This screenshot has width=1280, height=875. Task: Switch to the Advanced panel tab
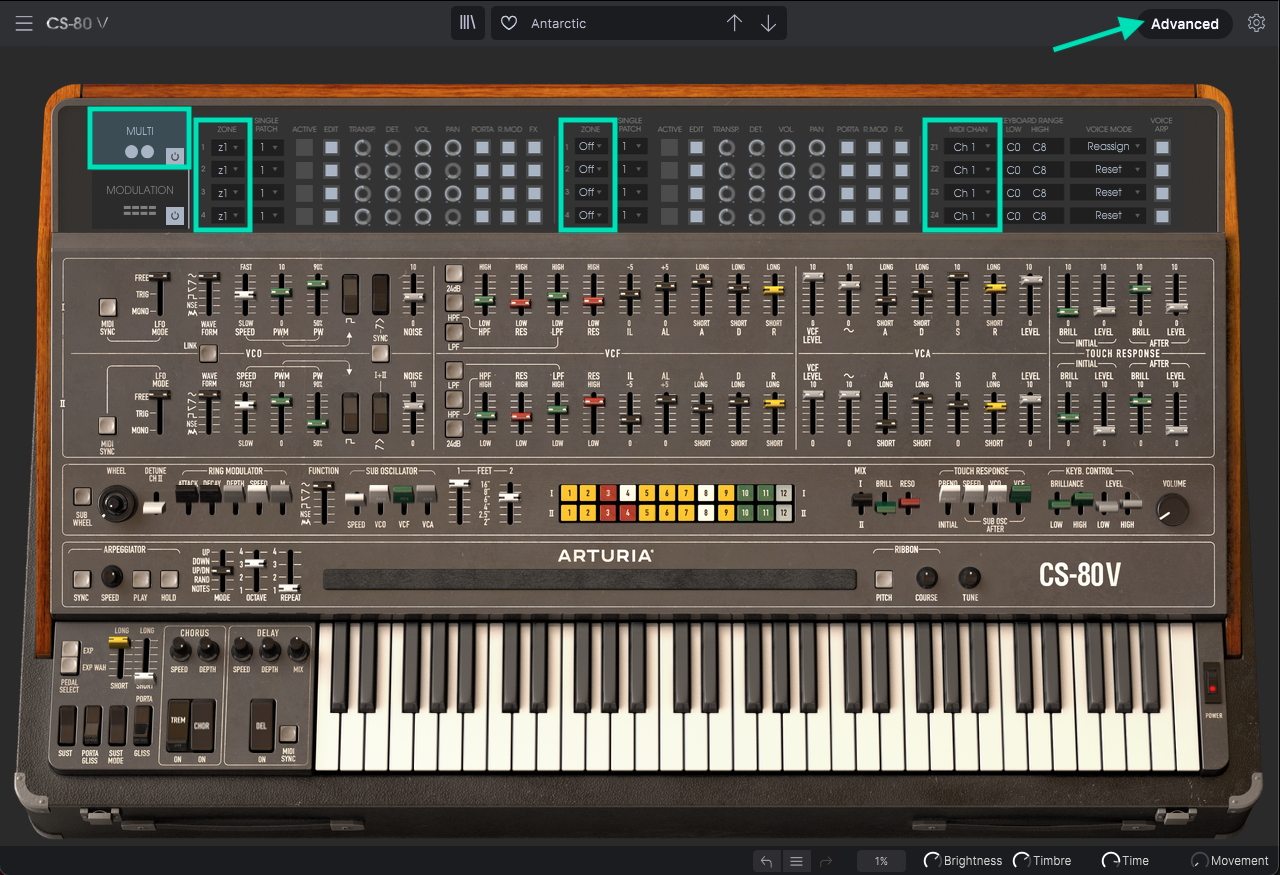(x=1184, y=23)
